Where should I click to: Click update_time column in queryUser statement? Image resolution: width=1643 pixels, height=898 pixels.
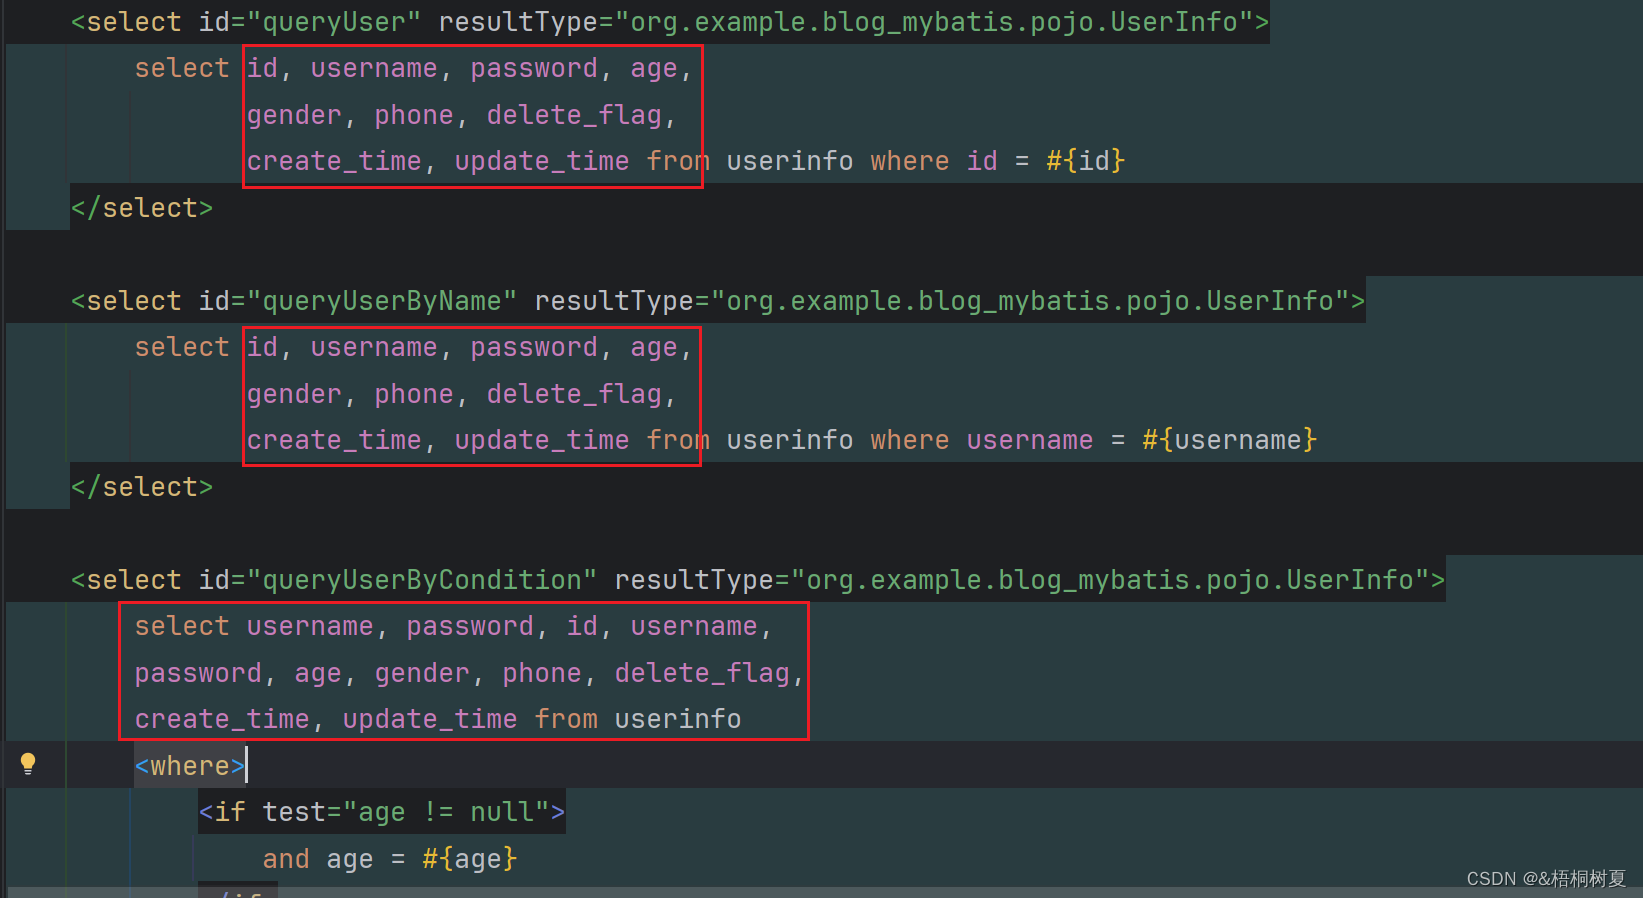[542, 161]
